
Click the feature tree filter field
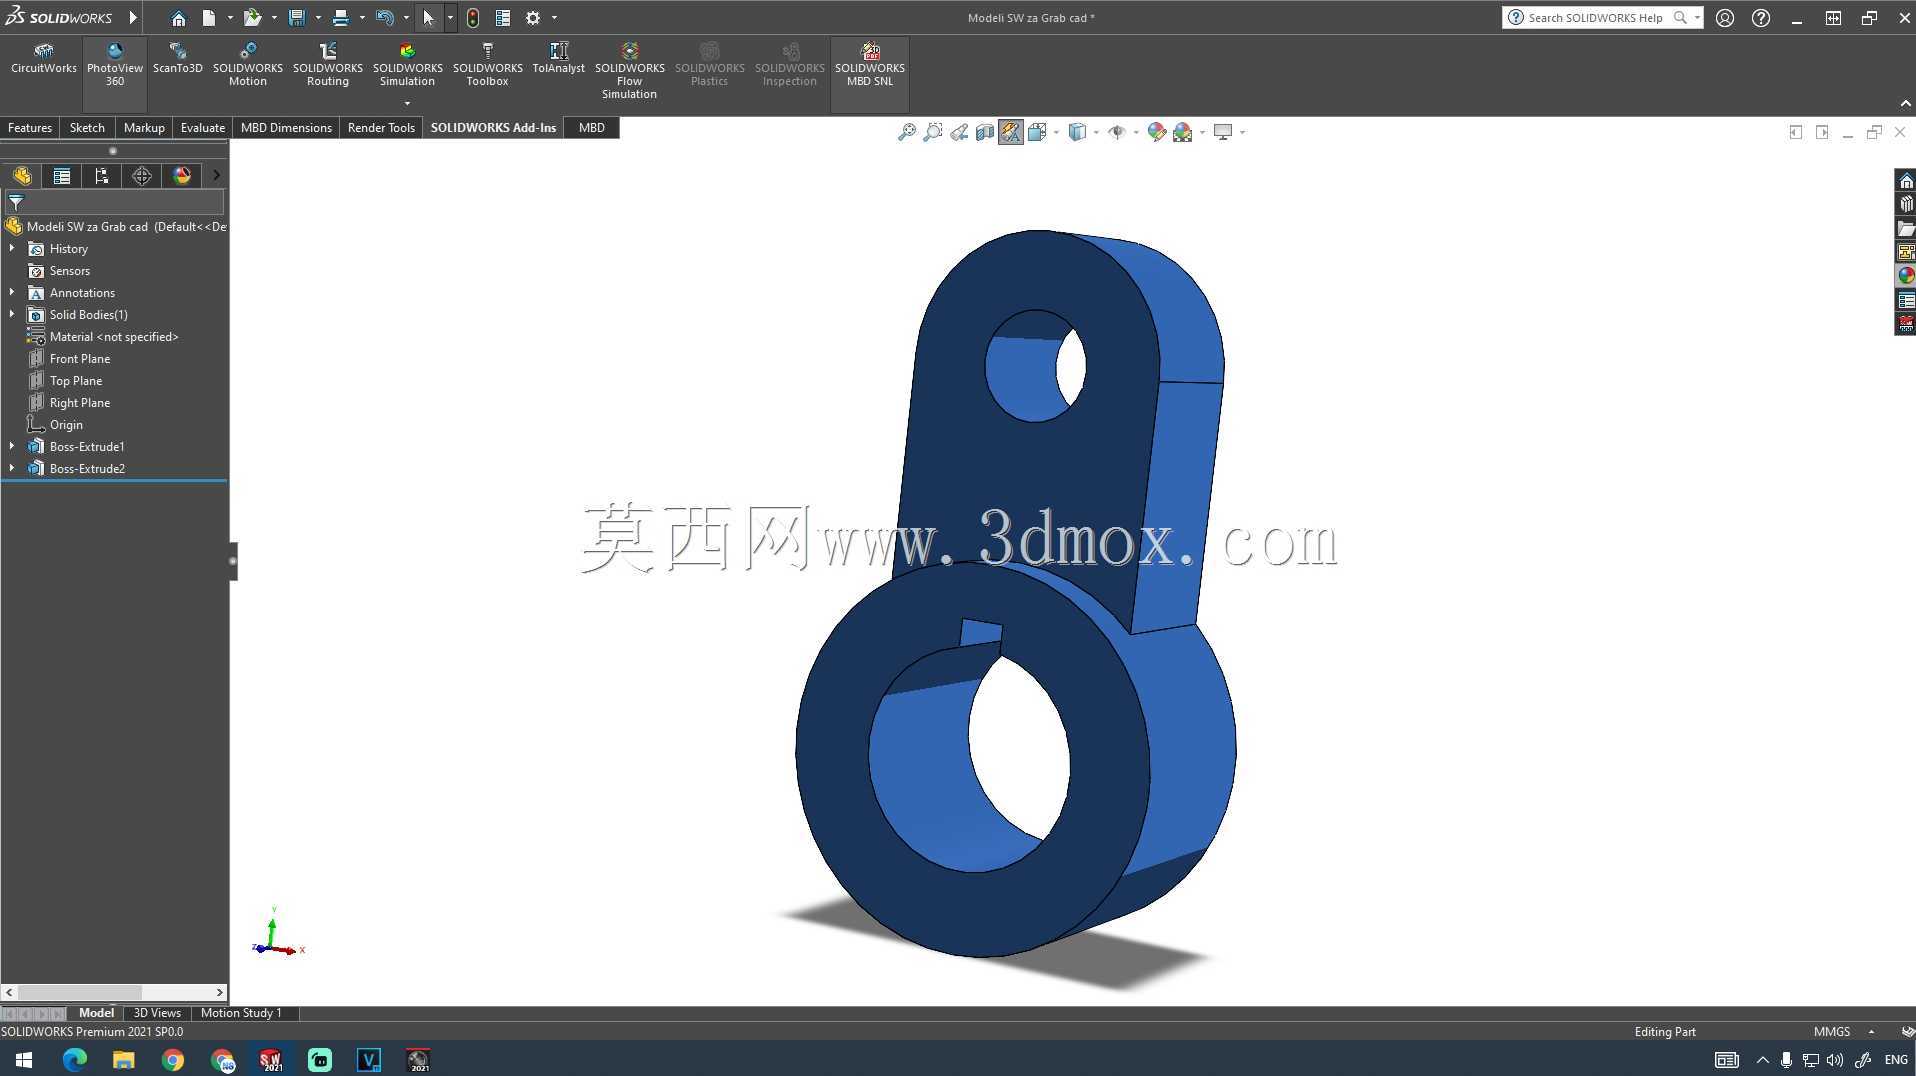click(x=114, y=202)
